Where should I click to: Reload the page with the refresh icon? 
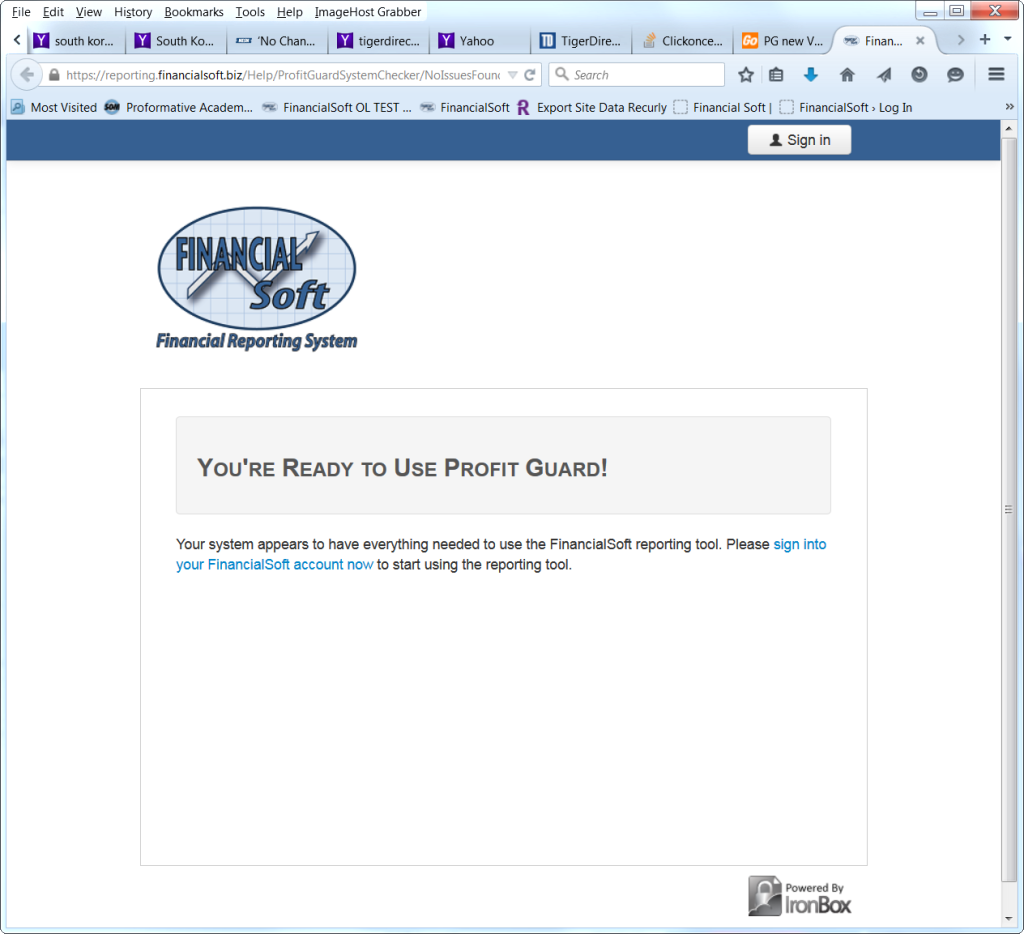tap(530, 75)
